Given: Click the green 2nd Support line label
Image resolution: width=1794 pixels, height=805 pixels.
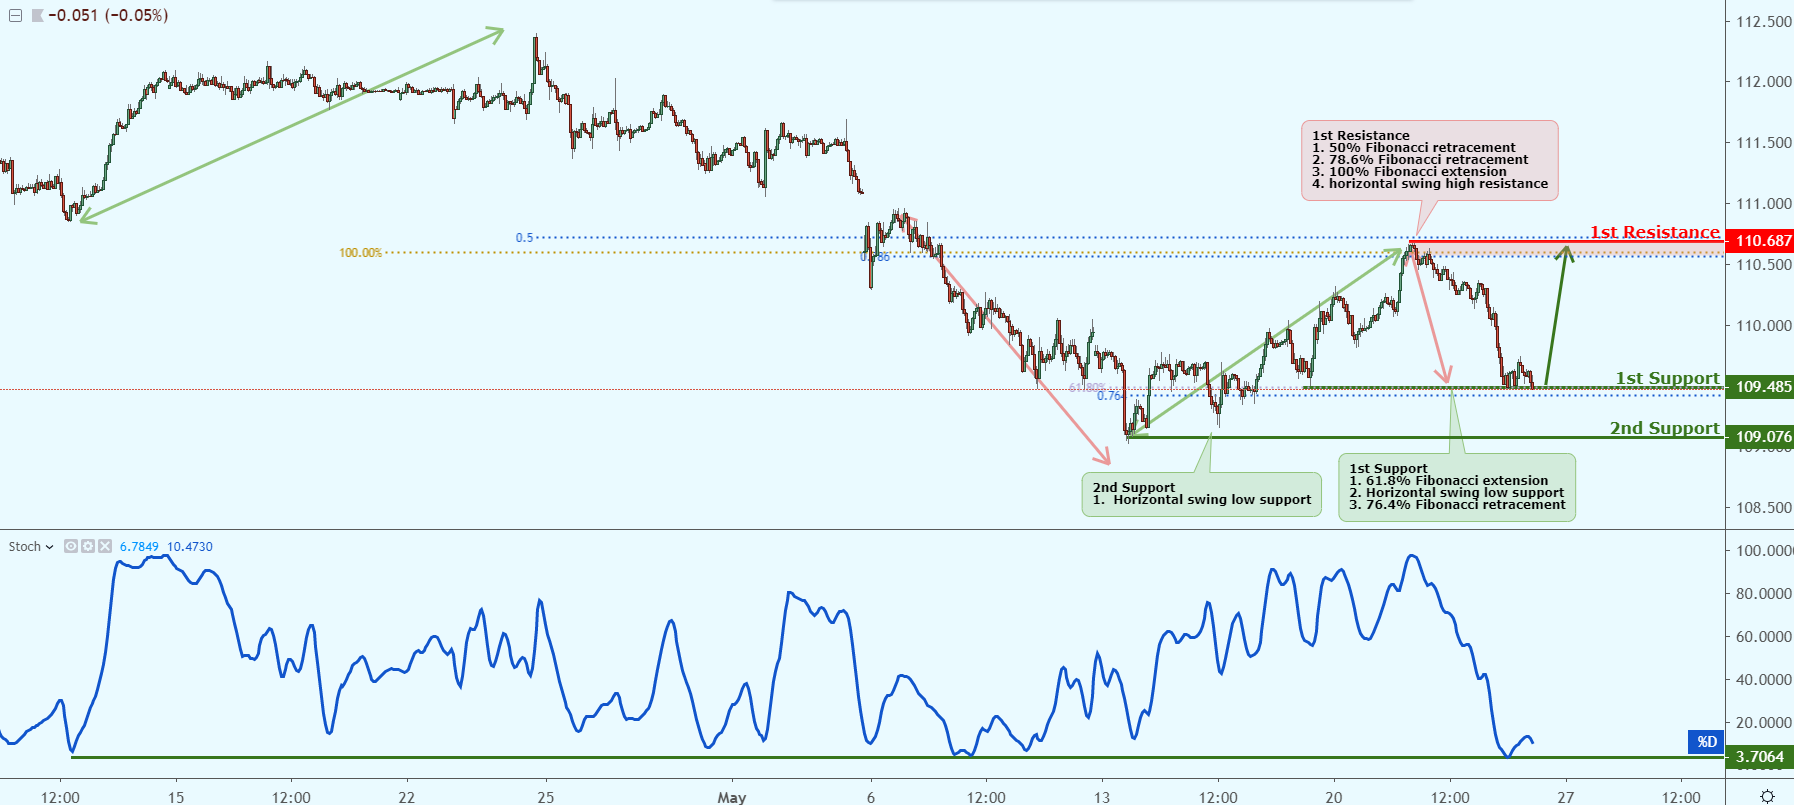Looking at the screenshot, I should [1665, 428].
